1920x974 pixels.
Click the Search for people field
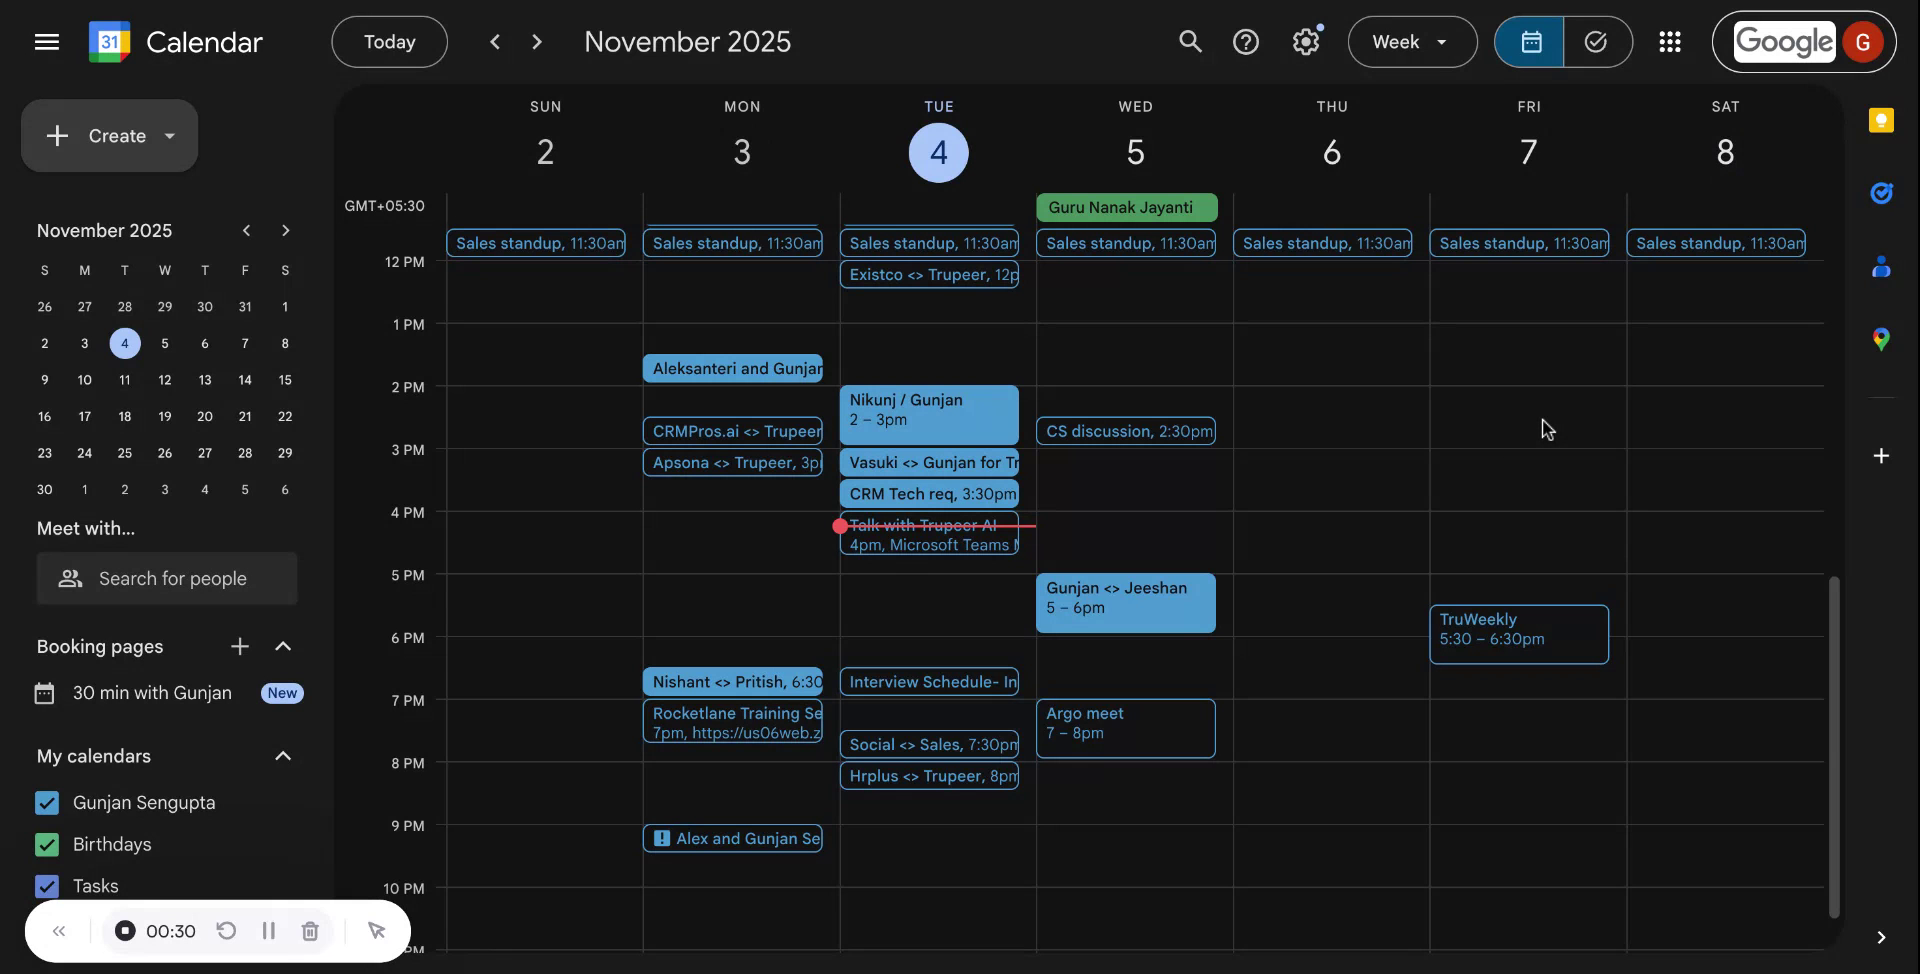coord(167,578)
